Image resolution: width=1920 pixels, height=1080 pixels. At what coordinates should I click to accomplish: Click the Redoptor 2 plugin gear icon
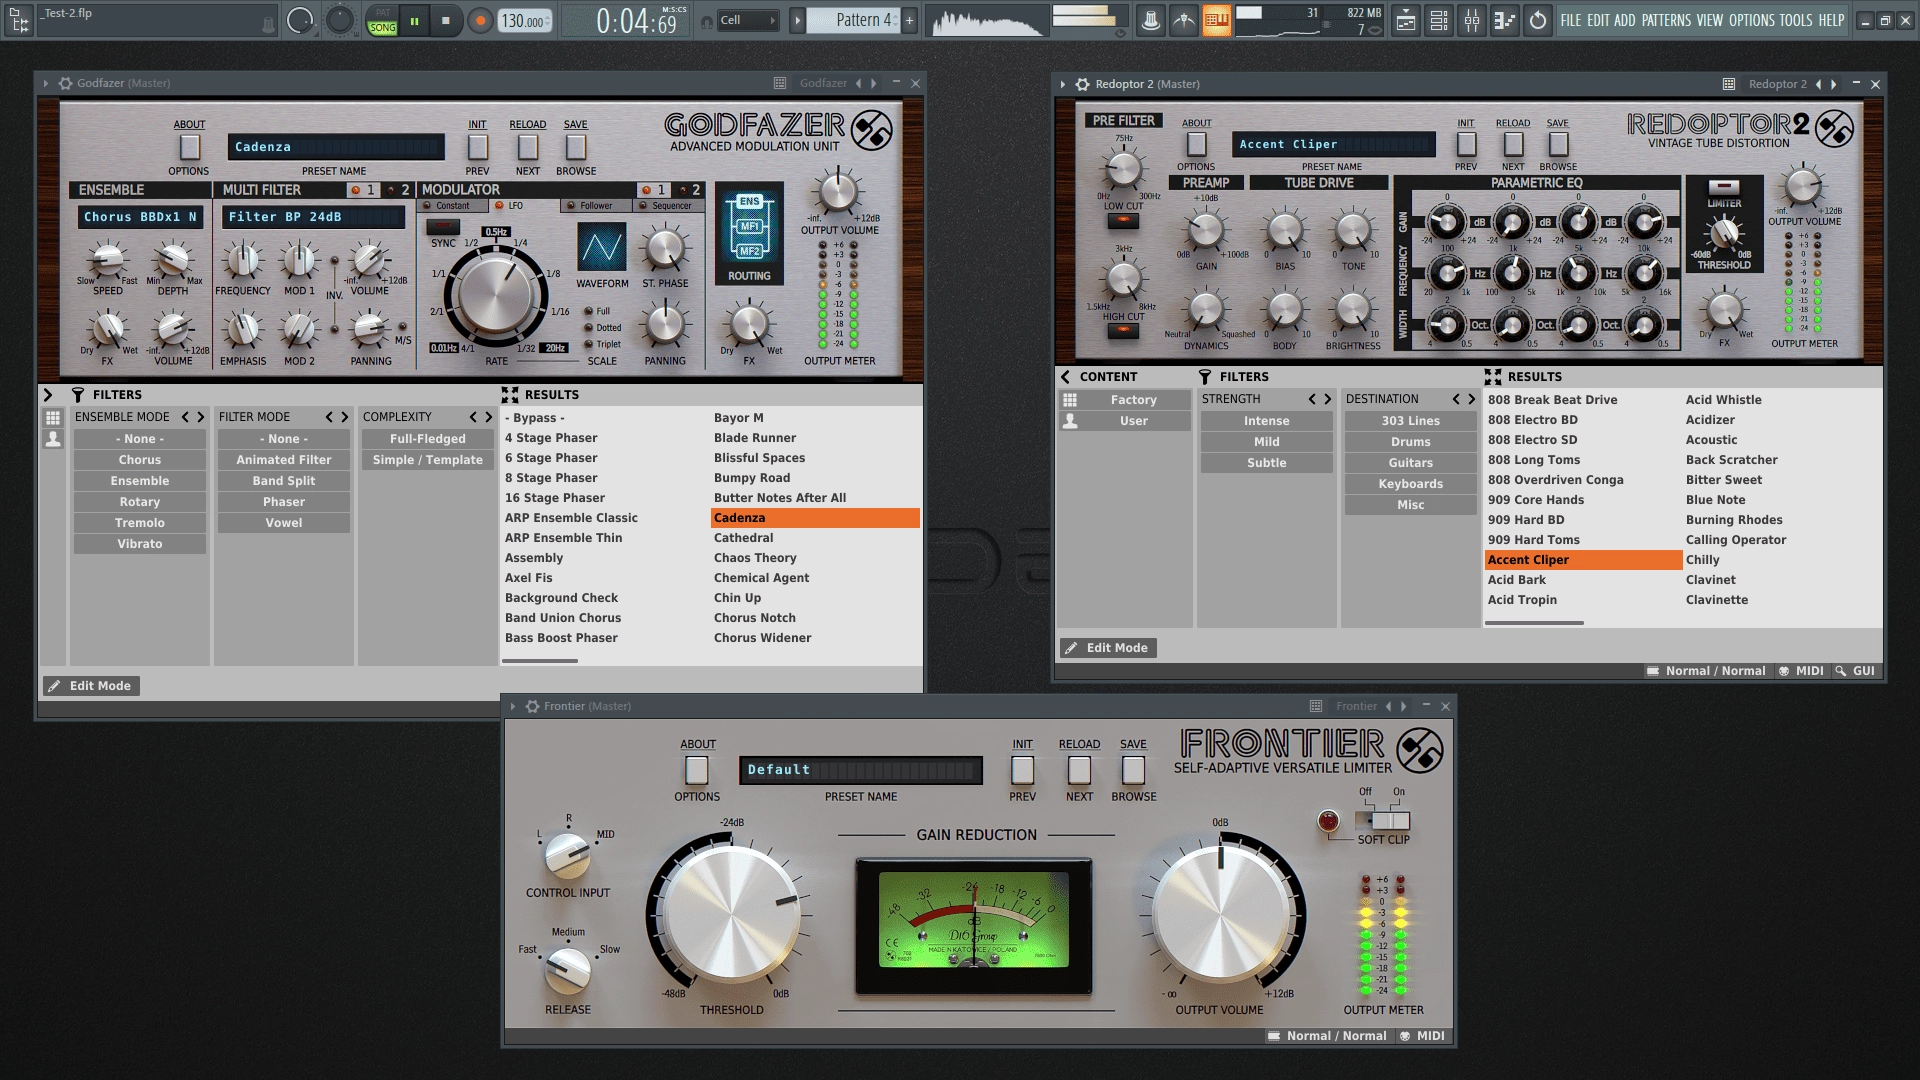(x=1082, y=84)
